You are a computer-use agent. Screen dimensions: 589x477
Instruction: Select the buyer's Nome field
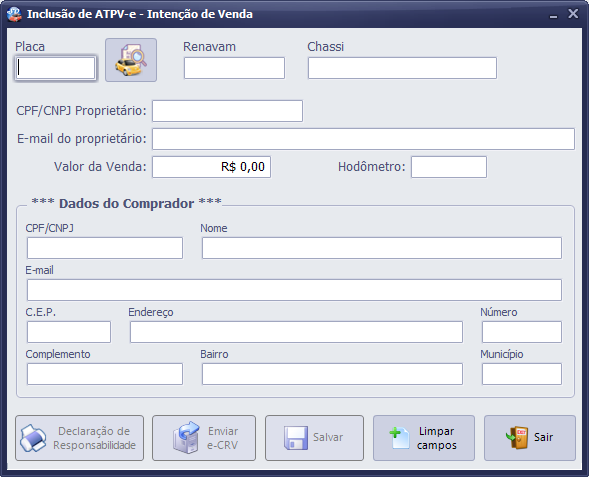[x=382, y=248]
